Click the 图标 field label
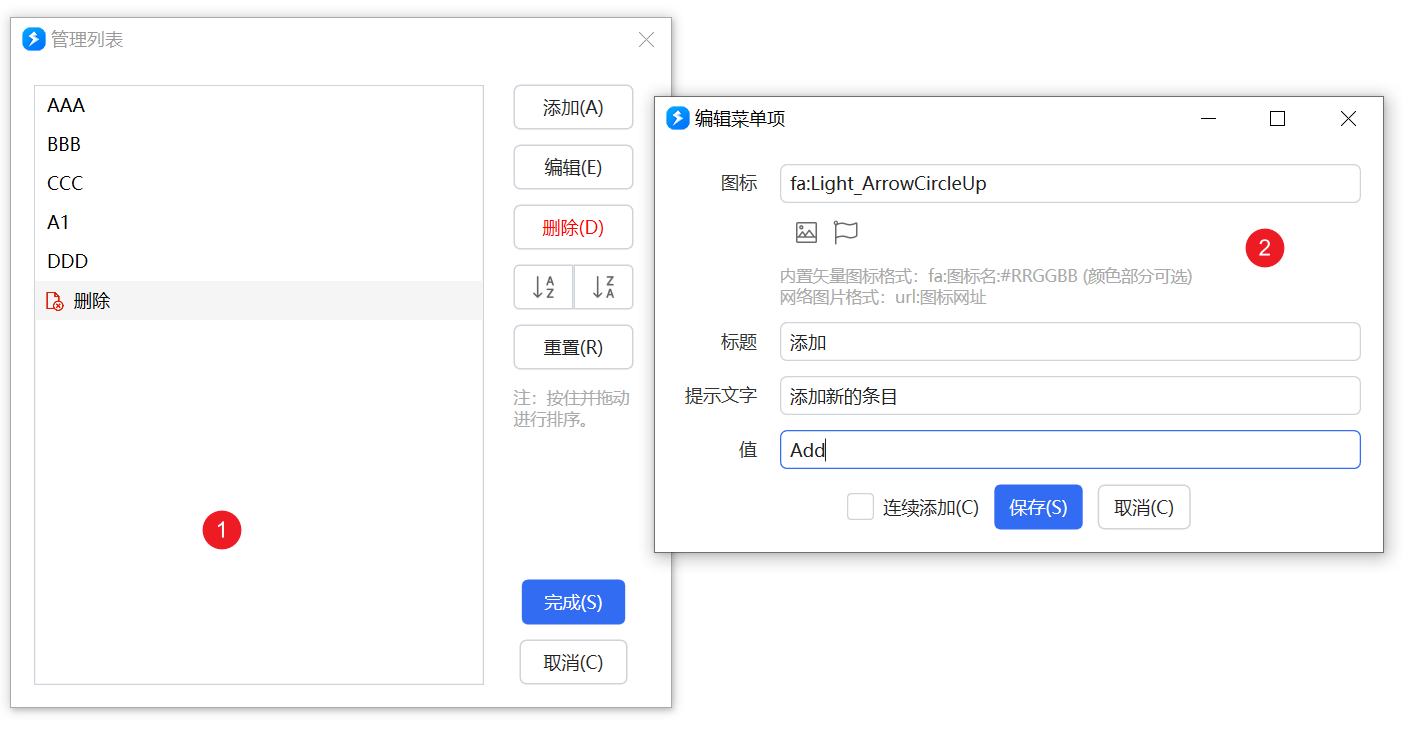 coord(739,183)
